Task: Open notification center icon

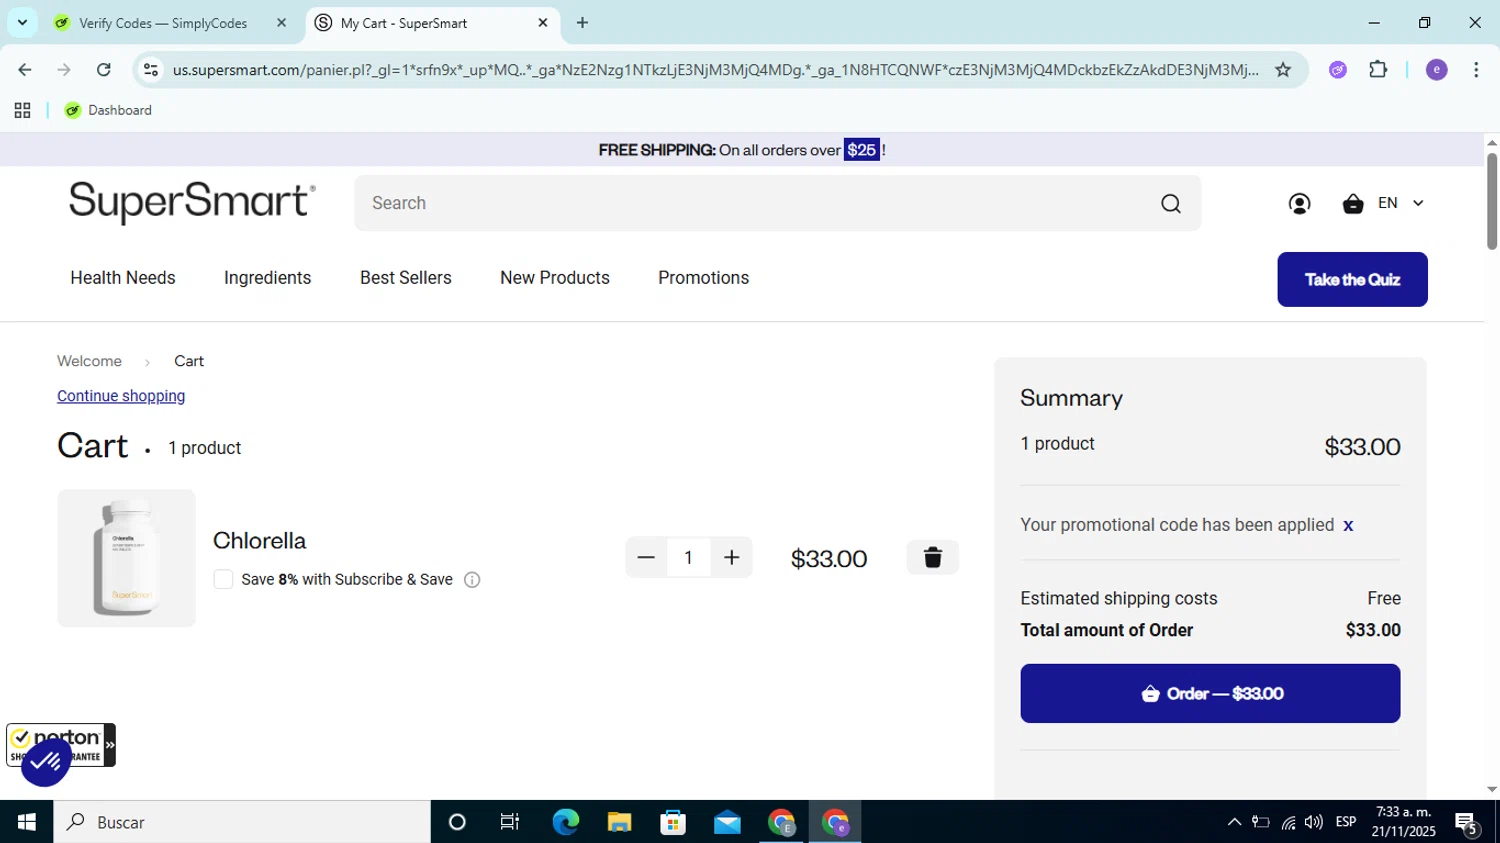Action: [x=1467, y=823]
